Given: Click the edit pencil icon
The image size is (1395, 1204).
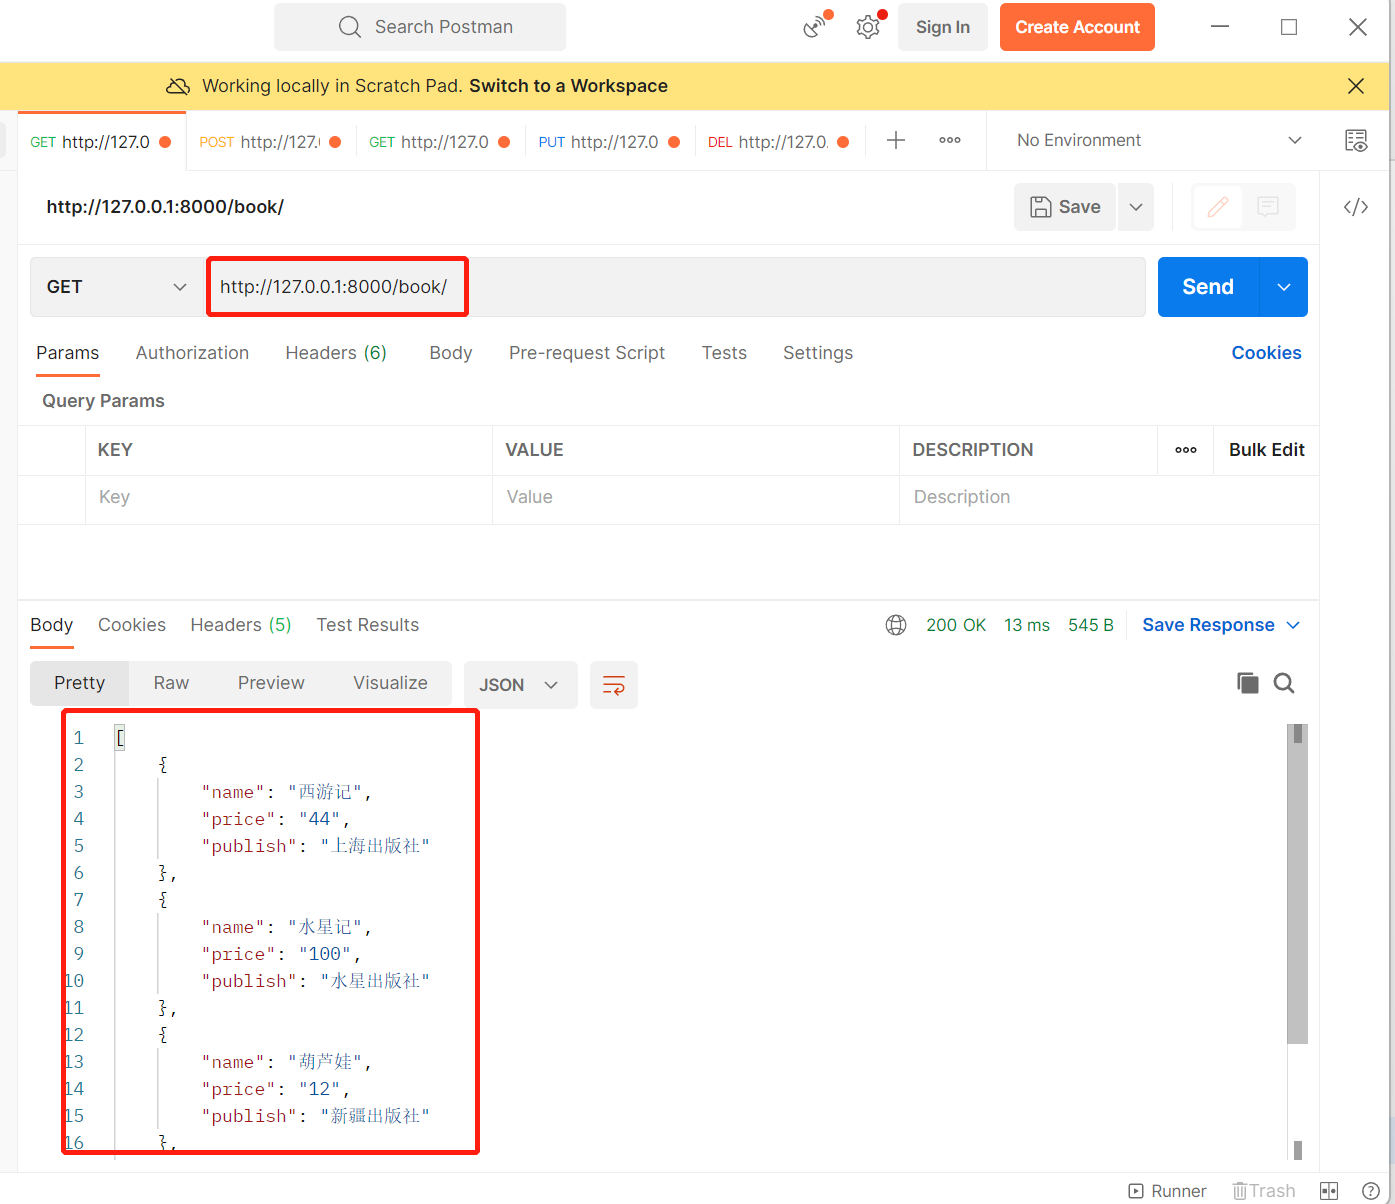Looking at the screenshot, I should (x=1218, y=207).
